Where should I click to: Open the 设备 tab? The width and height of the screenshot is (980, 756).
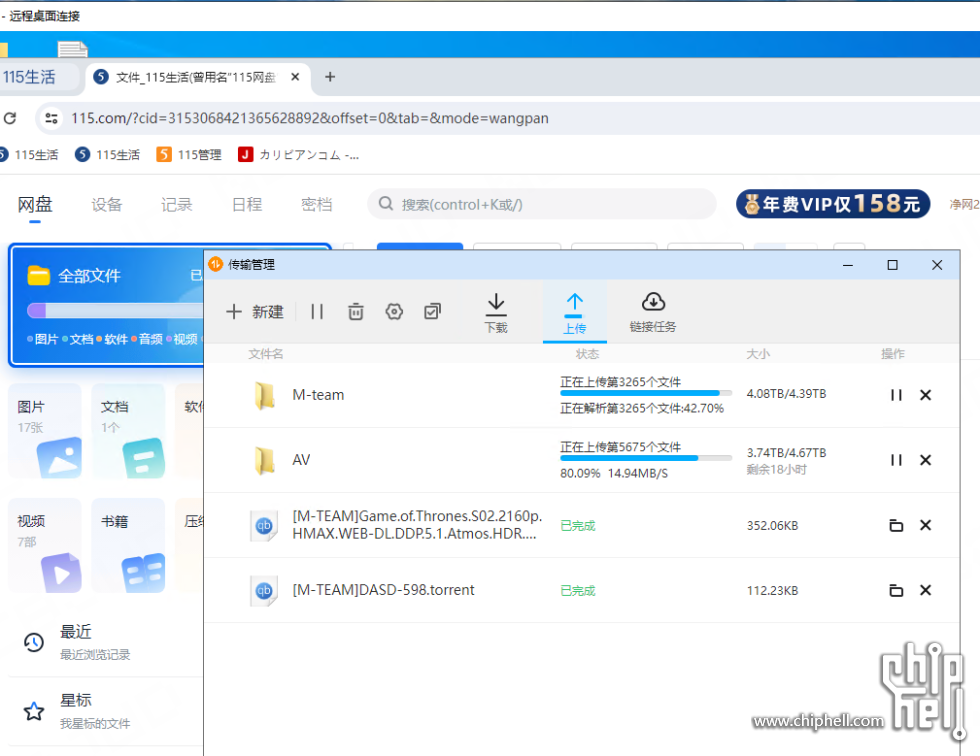tap(107, 204)
